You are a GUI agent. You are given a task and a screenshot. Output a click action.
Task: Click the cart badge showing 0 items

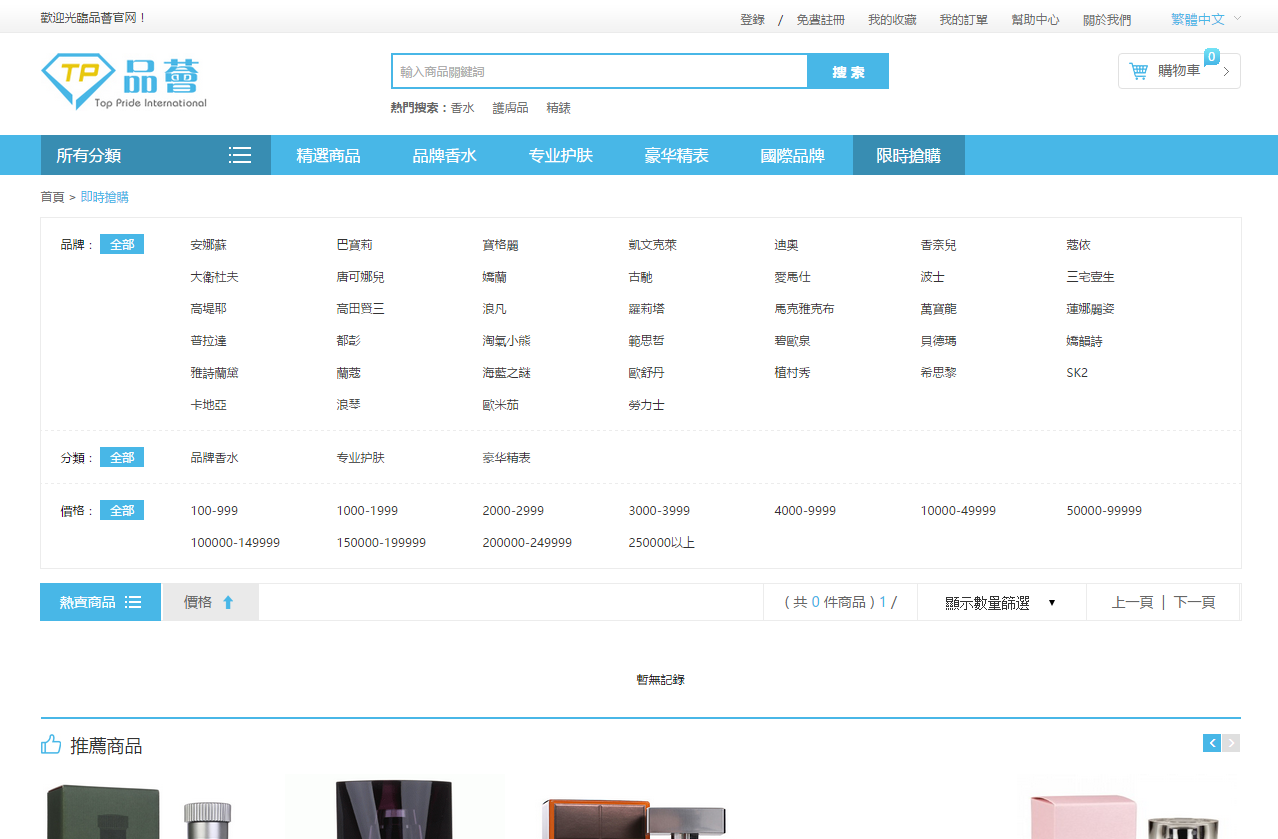click(x=1211, y=57)
